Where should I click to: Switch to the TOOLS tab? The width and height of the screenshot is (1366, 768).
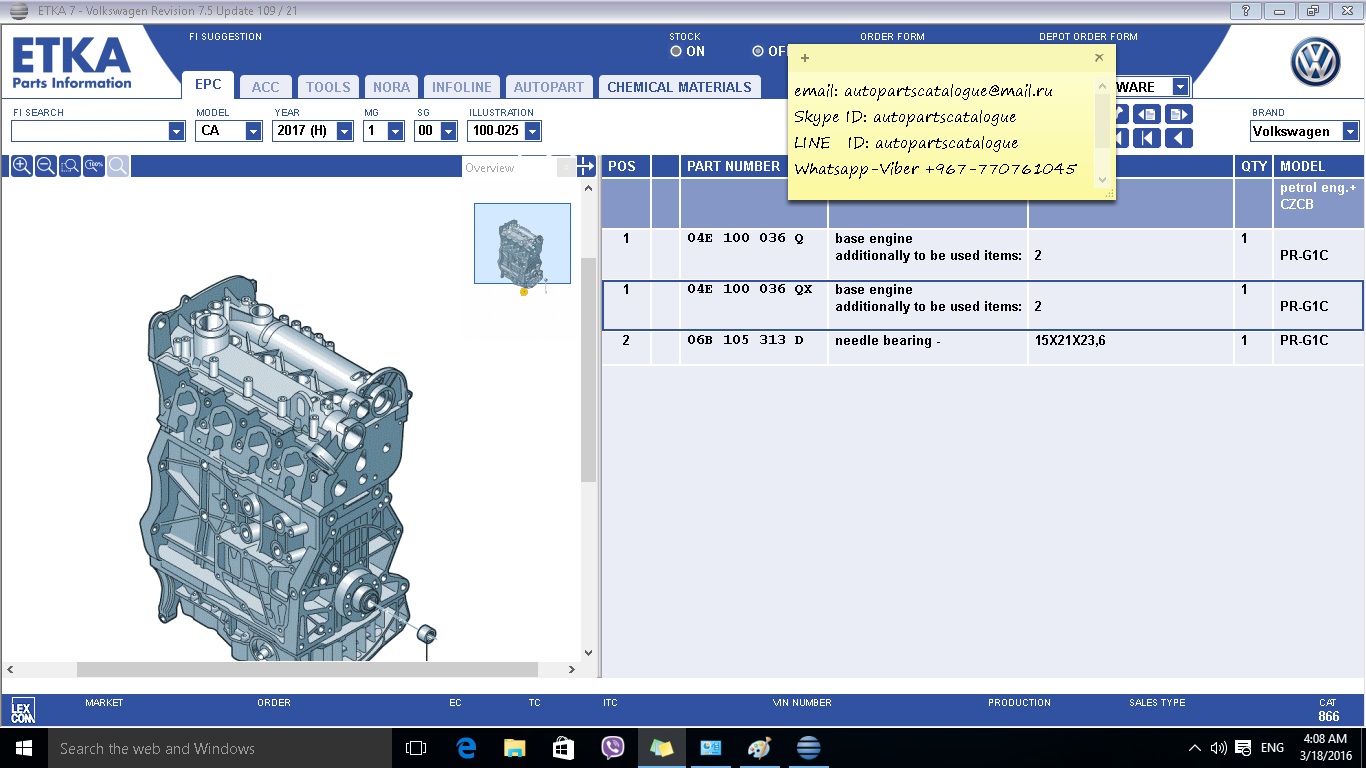[x=328, y=87]
